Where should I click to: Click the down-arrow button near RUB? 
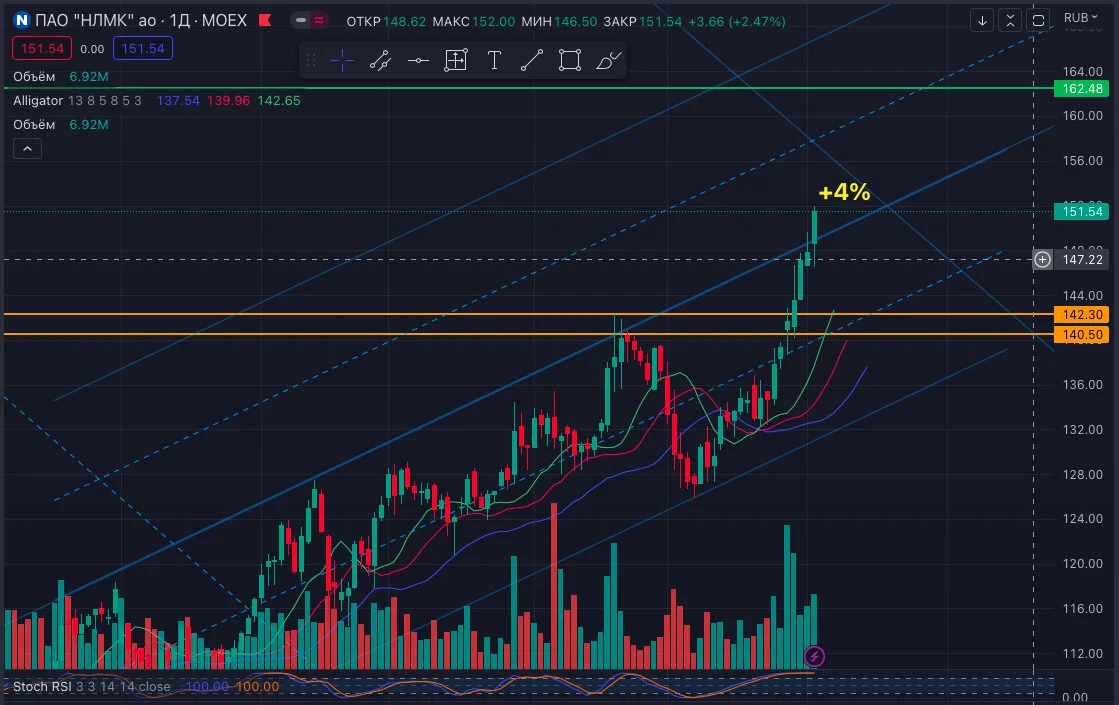coord(982,21)
